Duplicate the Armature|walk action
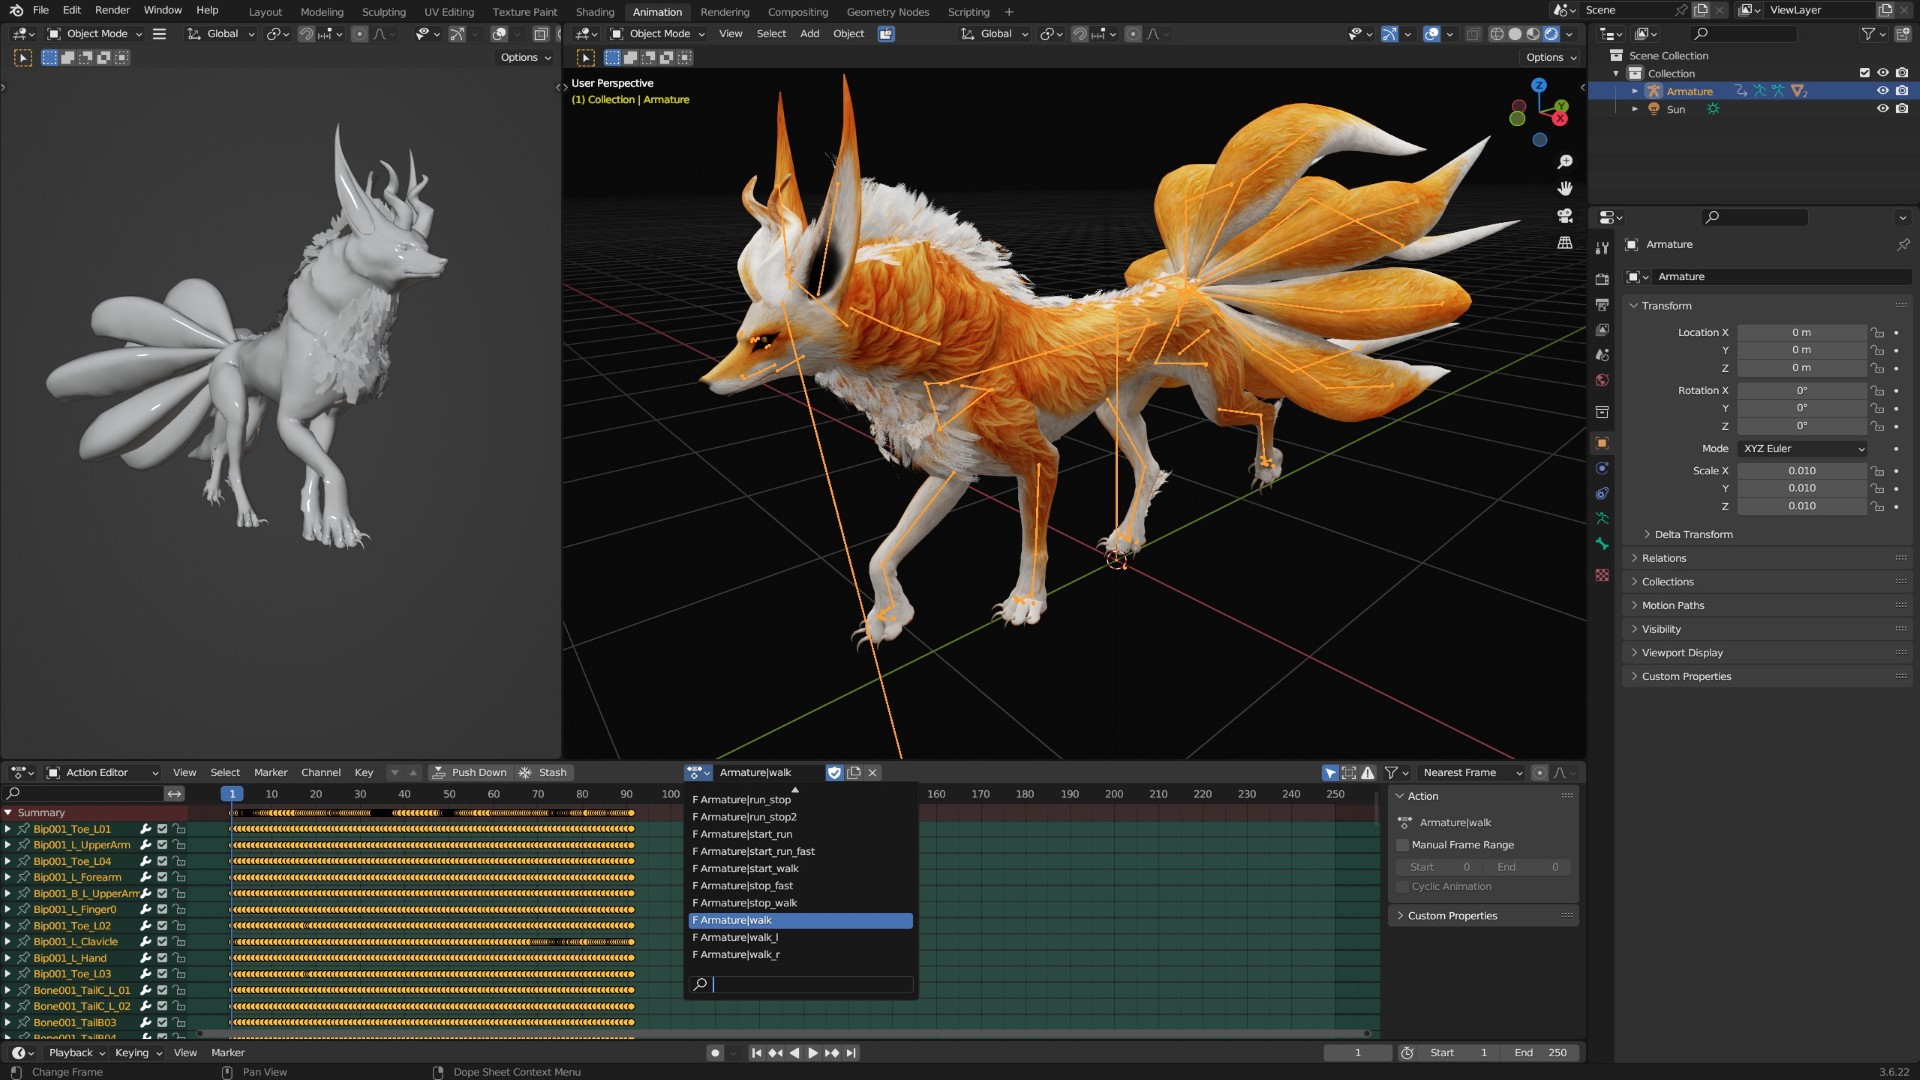 click(854, 773)
